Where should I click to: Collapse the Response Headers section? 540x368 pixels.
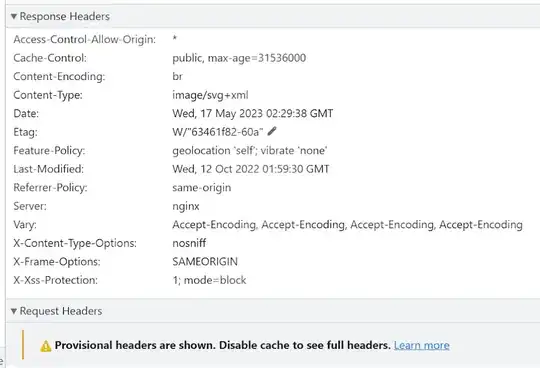pos(14,16)
